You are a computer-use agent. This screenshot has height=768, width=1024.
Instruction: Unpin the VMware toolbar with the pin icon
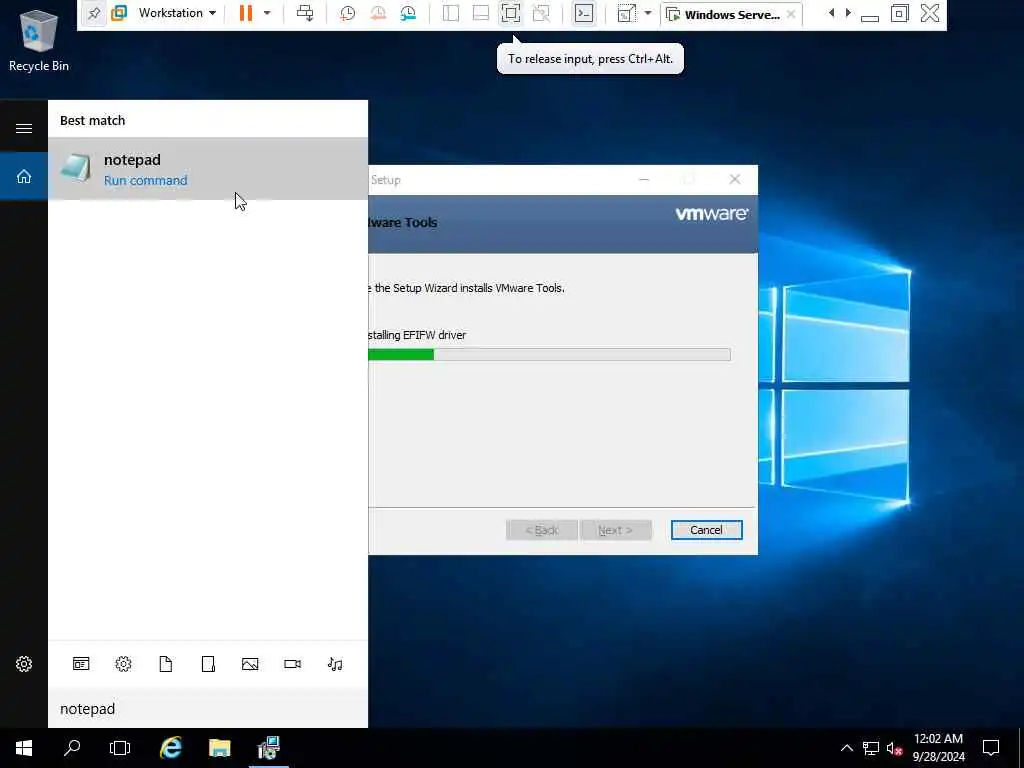(93, 14)
